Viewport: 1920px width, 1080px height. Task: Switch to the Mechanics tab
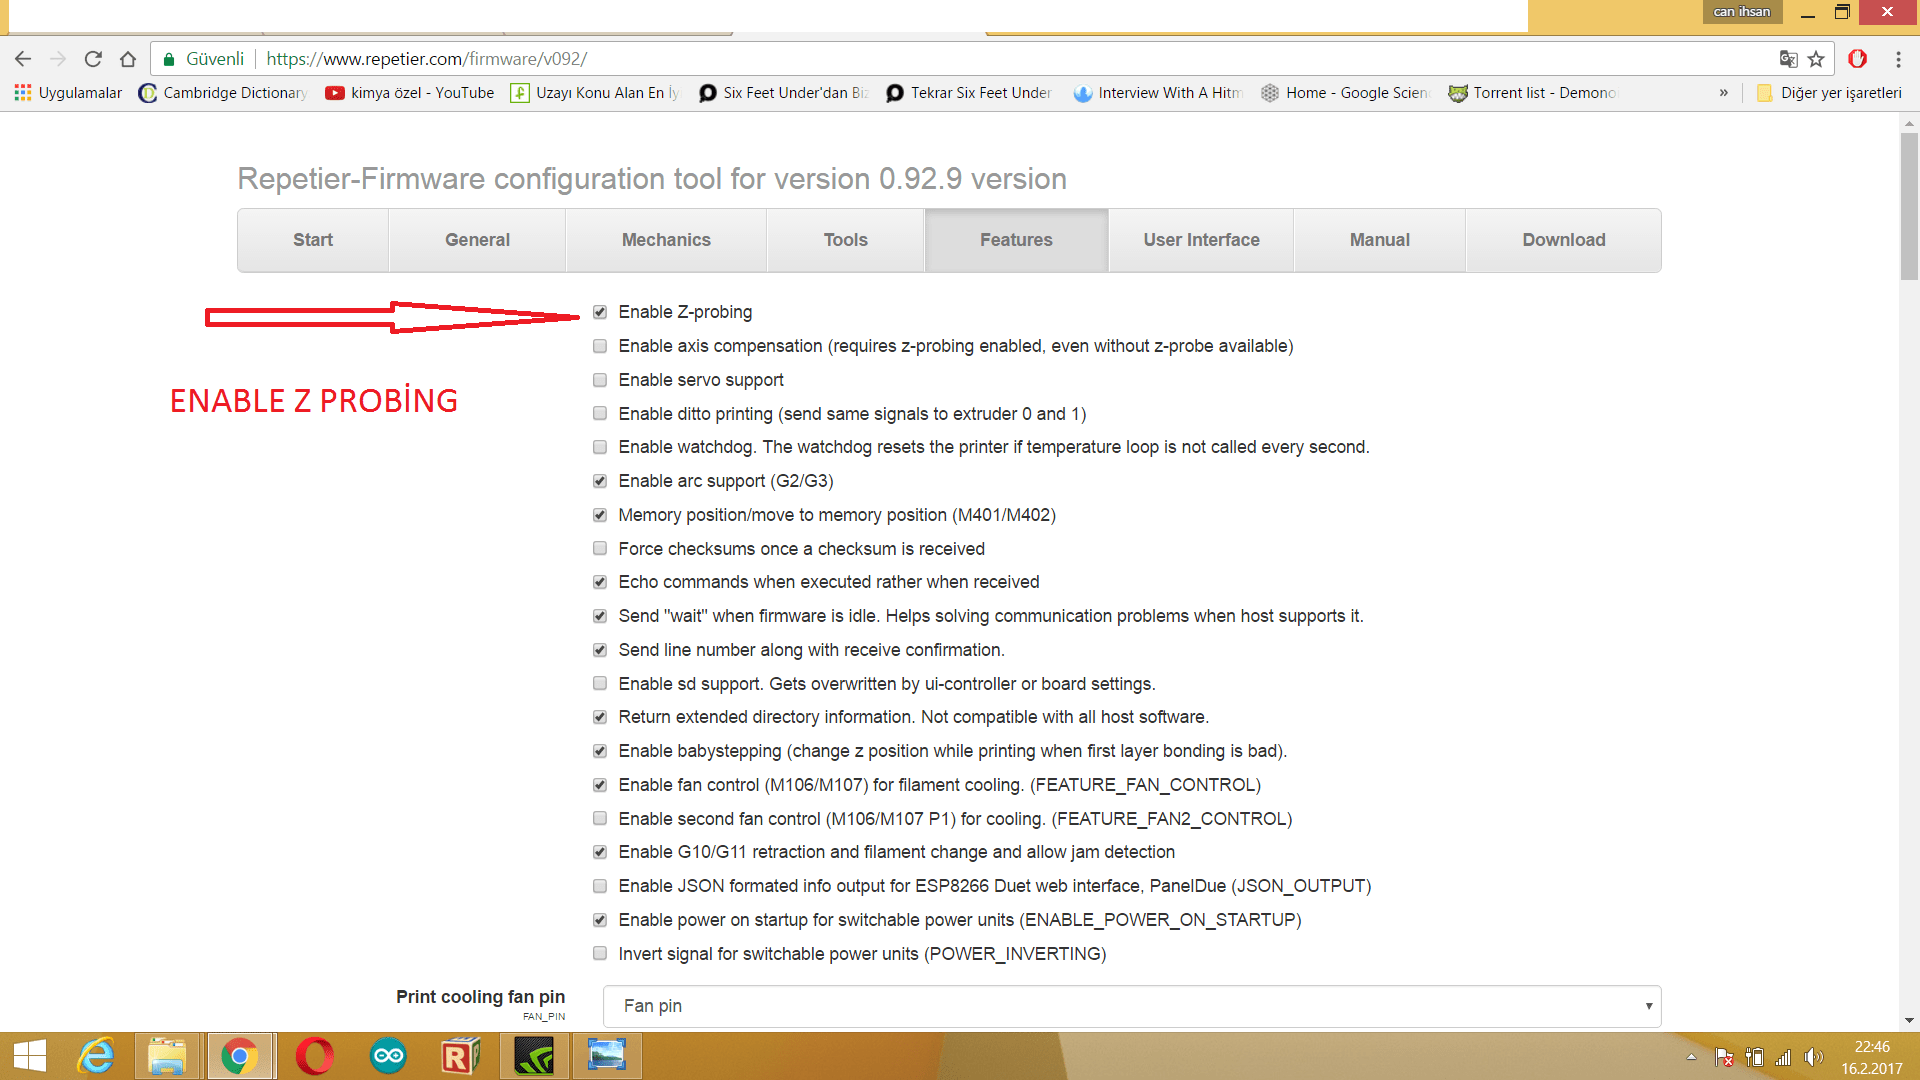666,240
